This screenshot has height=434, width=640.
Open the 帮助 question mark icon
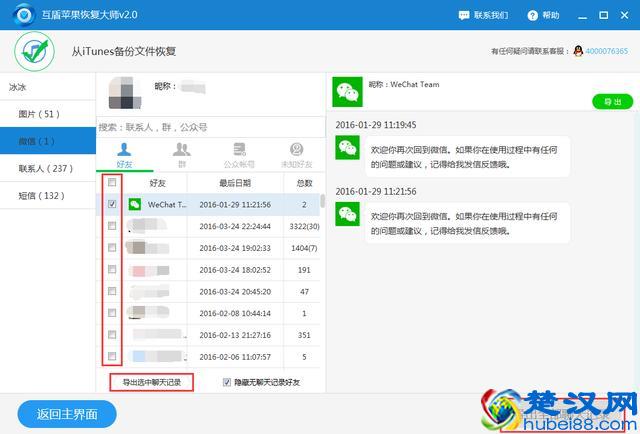point(532,16)
